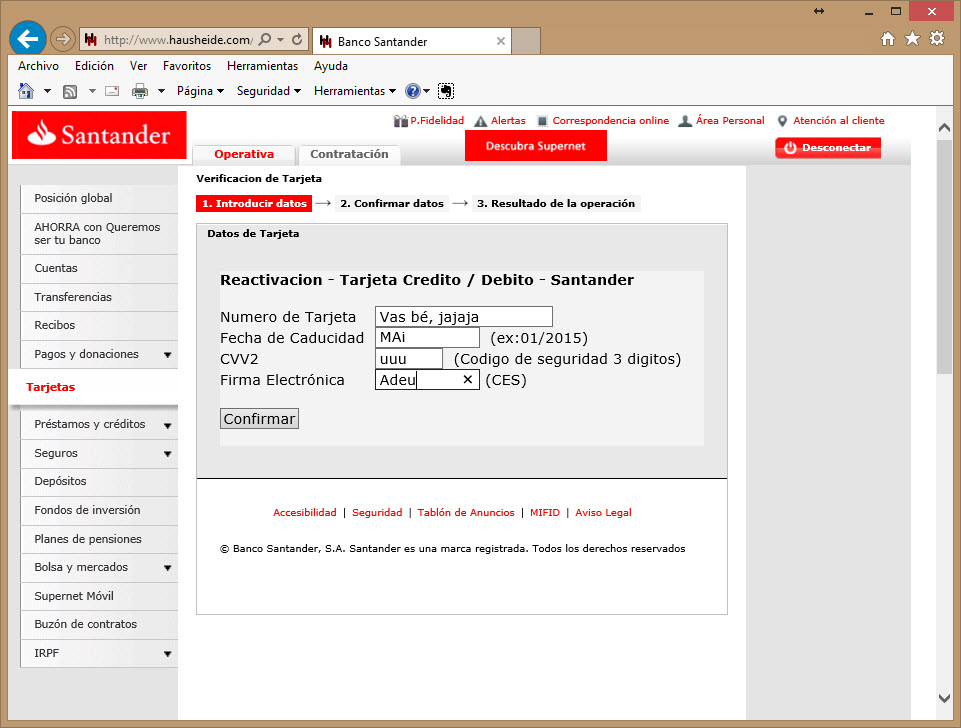Click the browser back arrow button
The height and width of the screenshot is (728, 961).
28,39
